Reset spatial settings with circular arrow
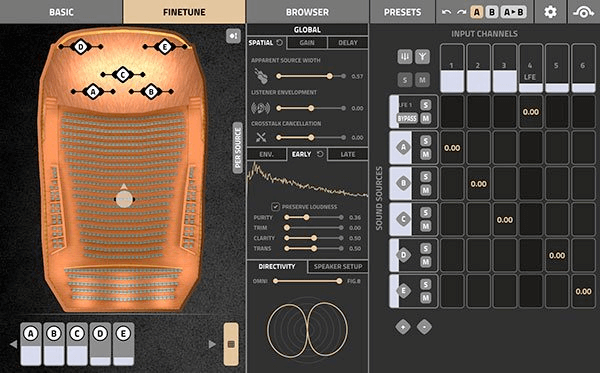The width and height of the screenshot is (600, 373). tap(280, 42)
